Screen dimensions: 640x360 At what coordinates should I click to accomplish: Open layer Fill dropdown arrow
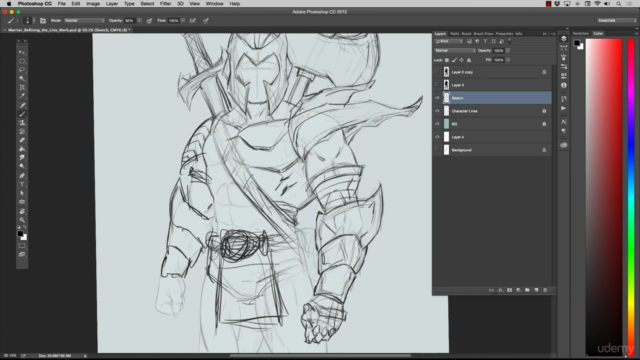pos(508,60)
